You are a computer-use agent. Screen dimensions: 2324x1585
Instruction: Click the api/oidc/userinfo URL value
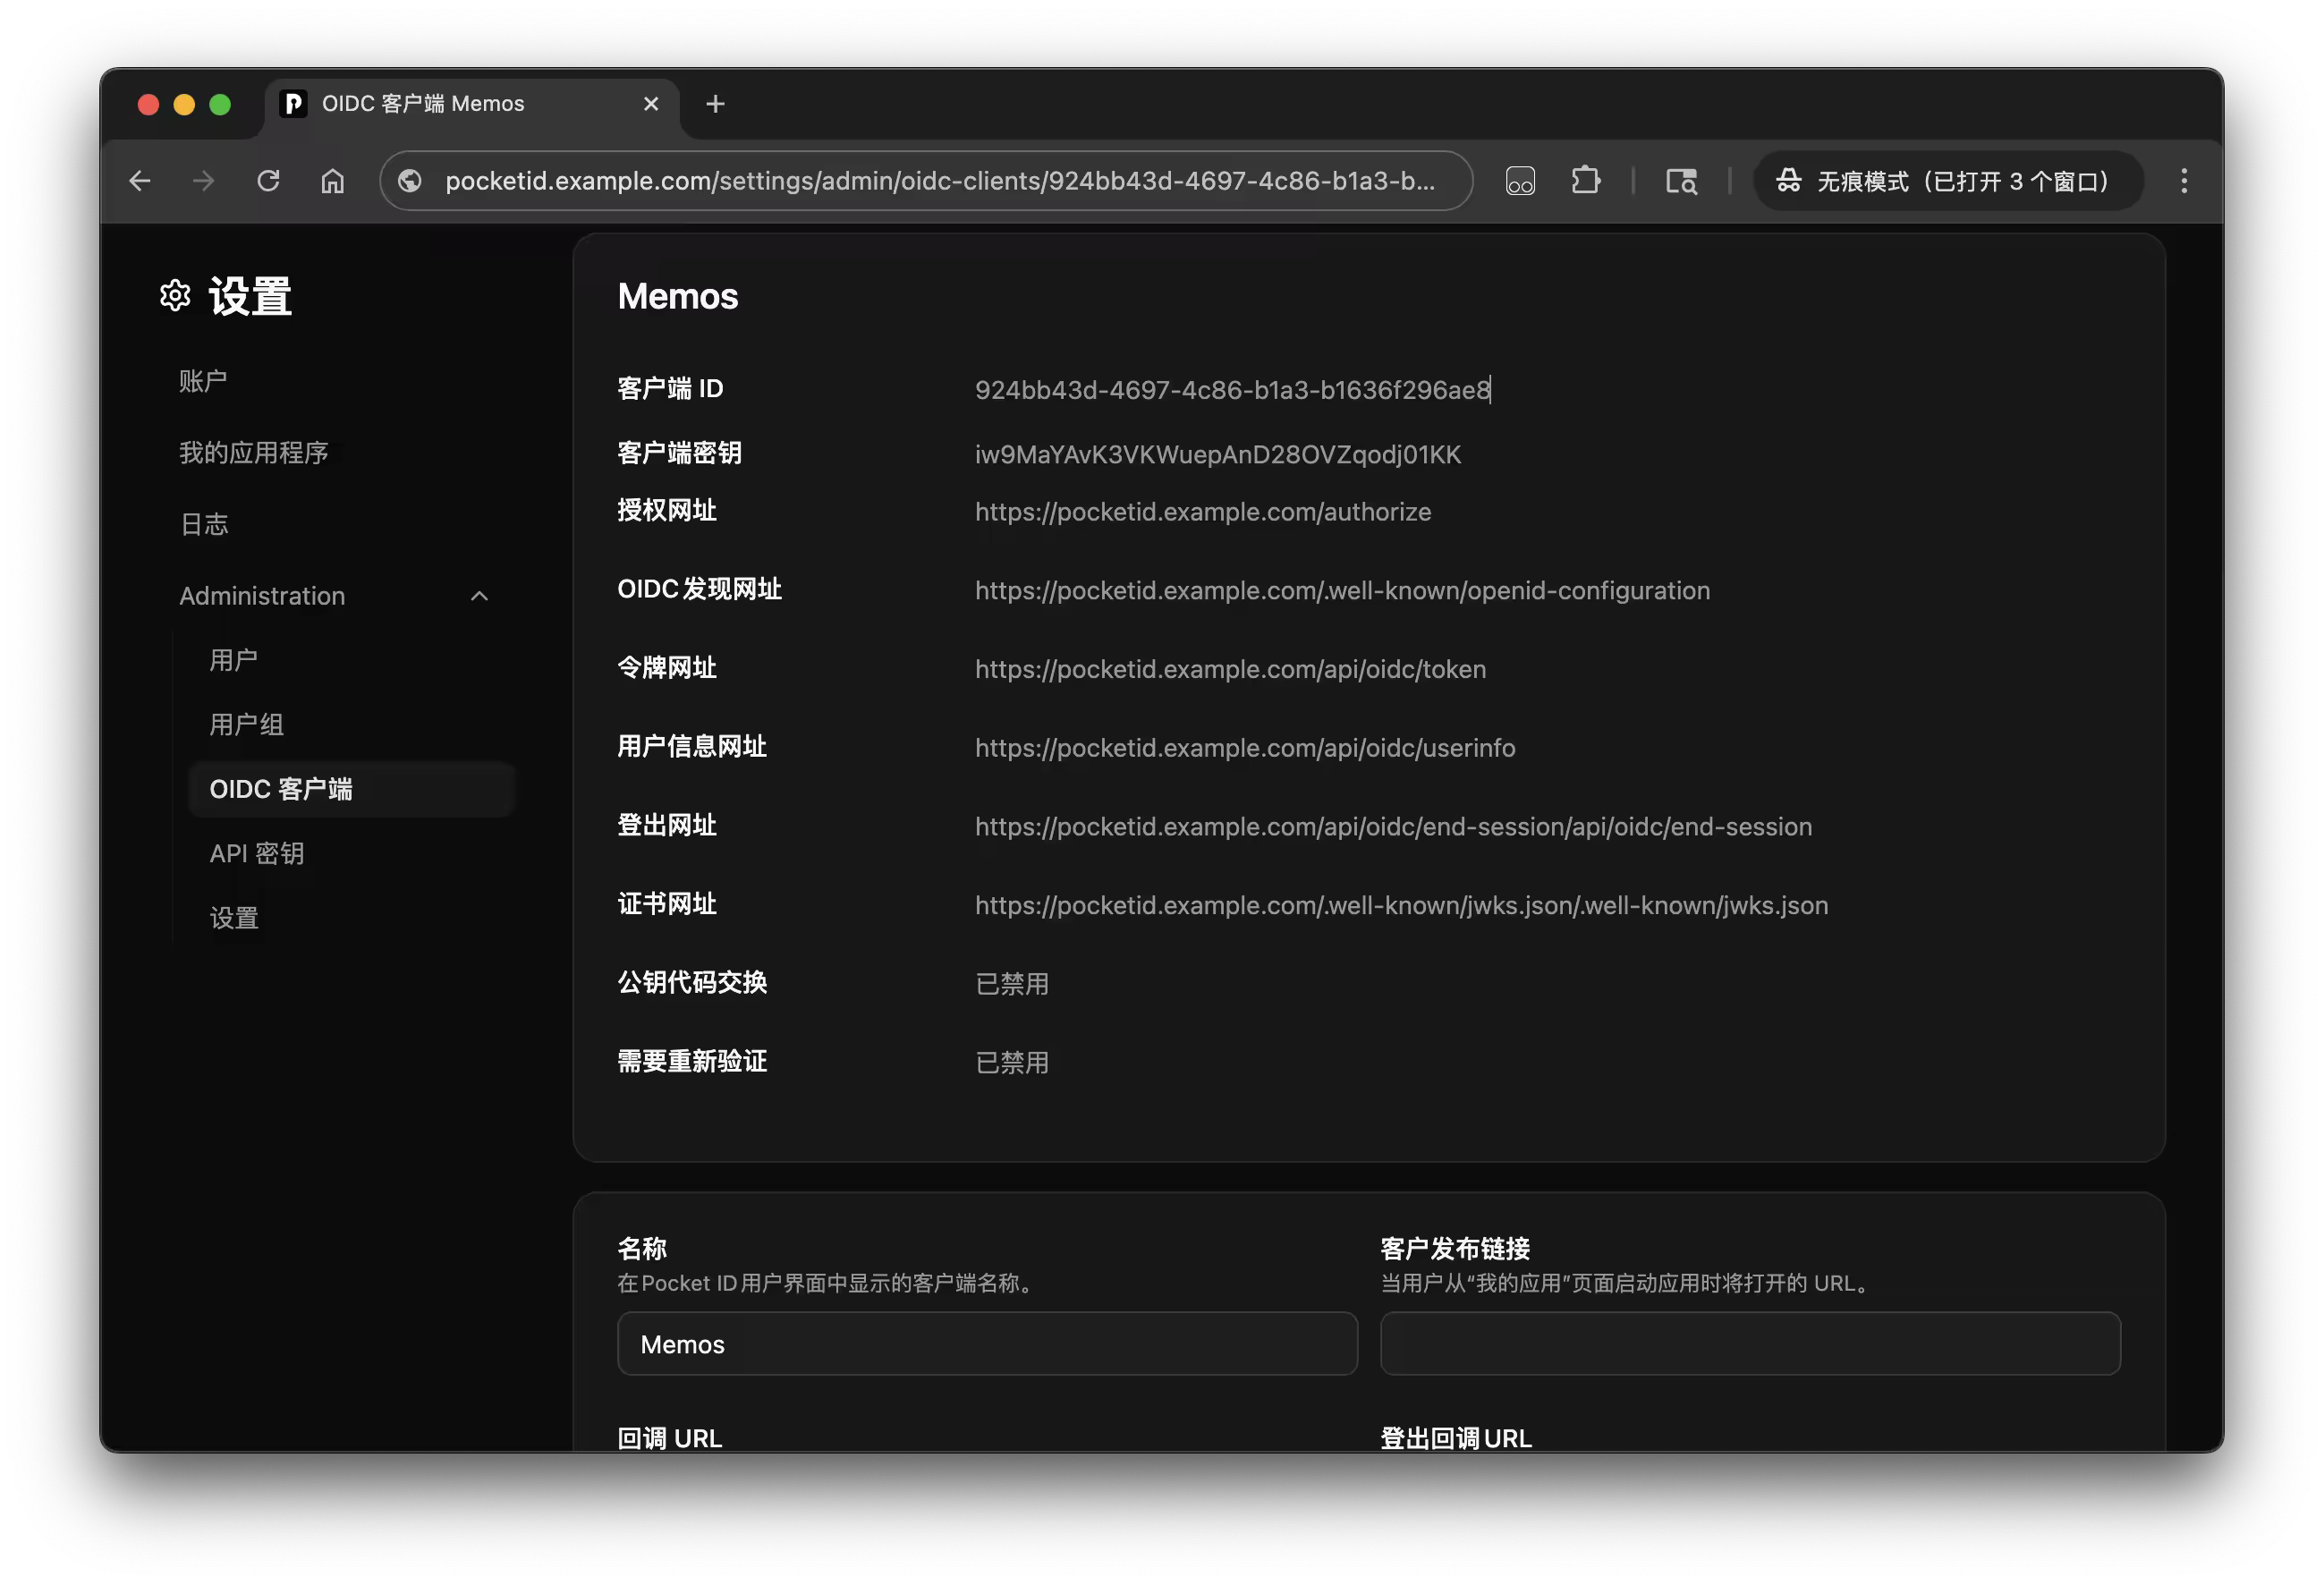click(x=1245, y=748)
